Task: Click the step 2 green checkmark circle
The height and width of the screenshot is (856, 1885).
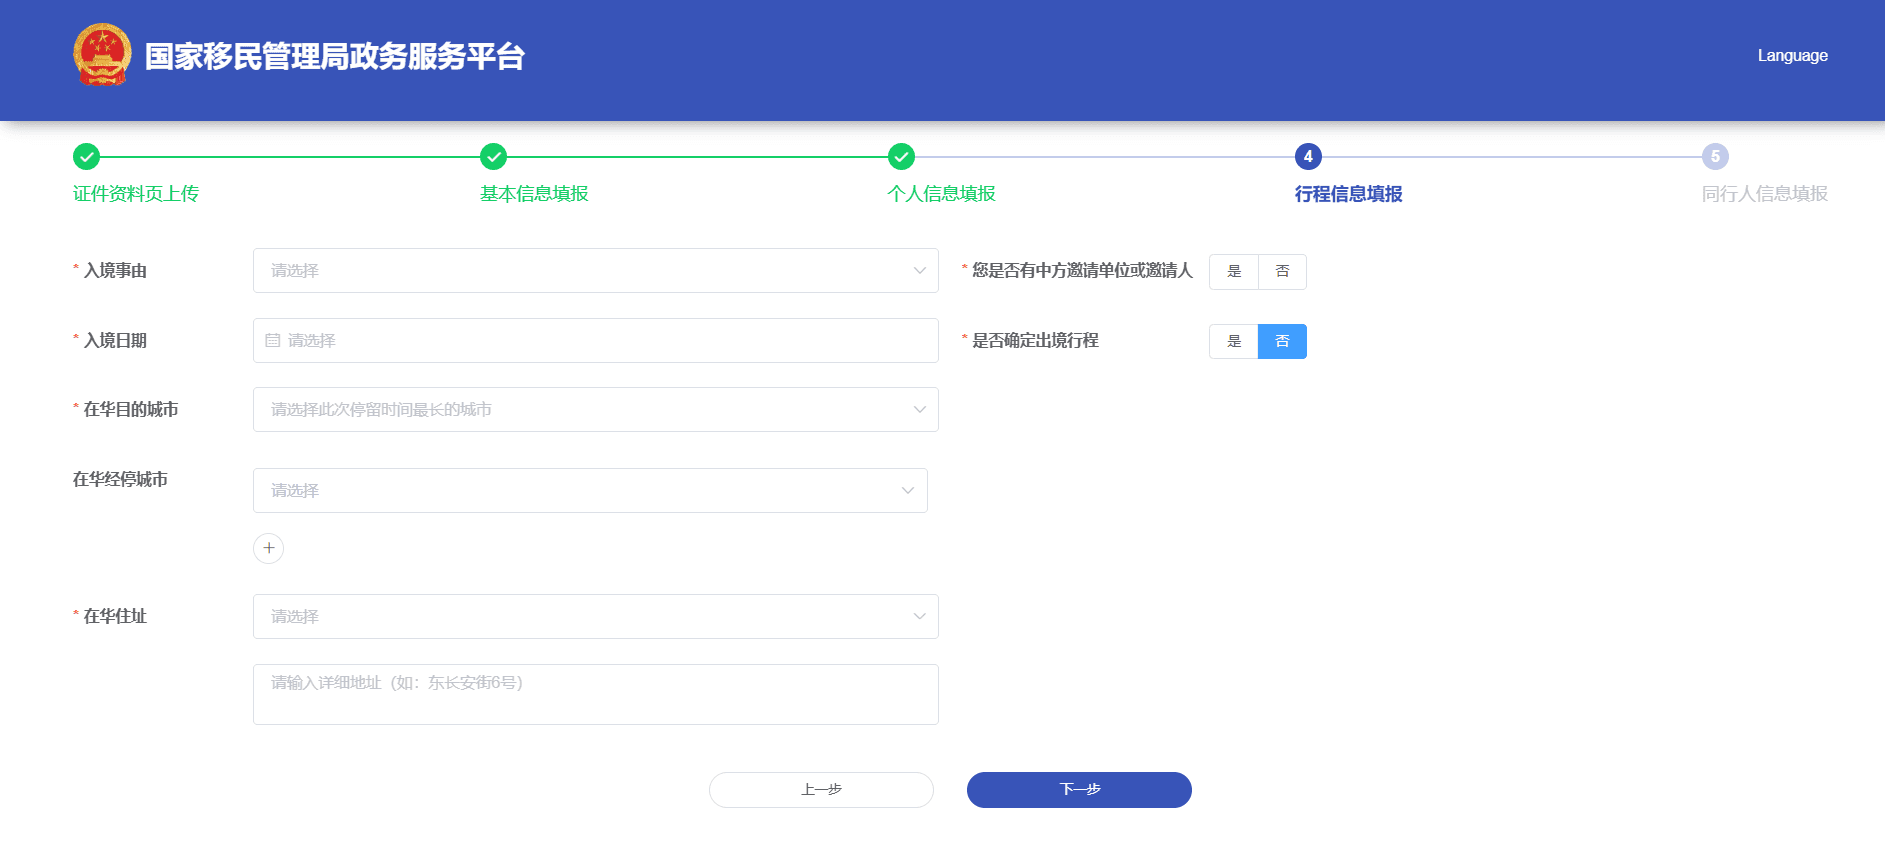Action: pyautogui.click(x=494, y=156)
